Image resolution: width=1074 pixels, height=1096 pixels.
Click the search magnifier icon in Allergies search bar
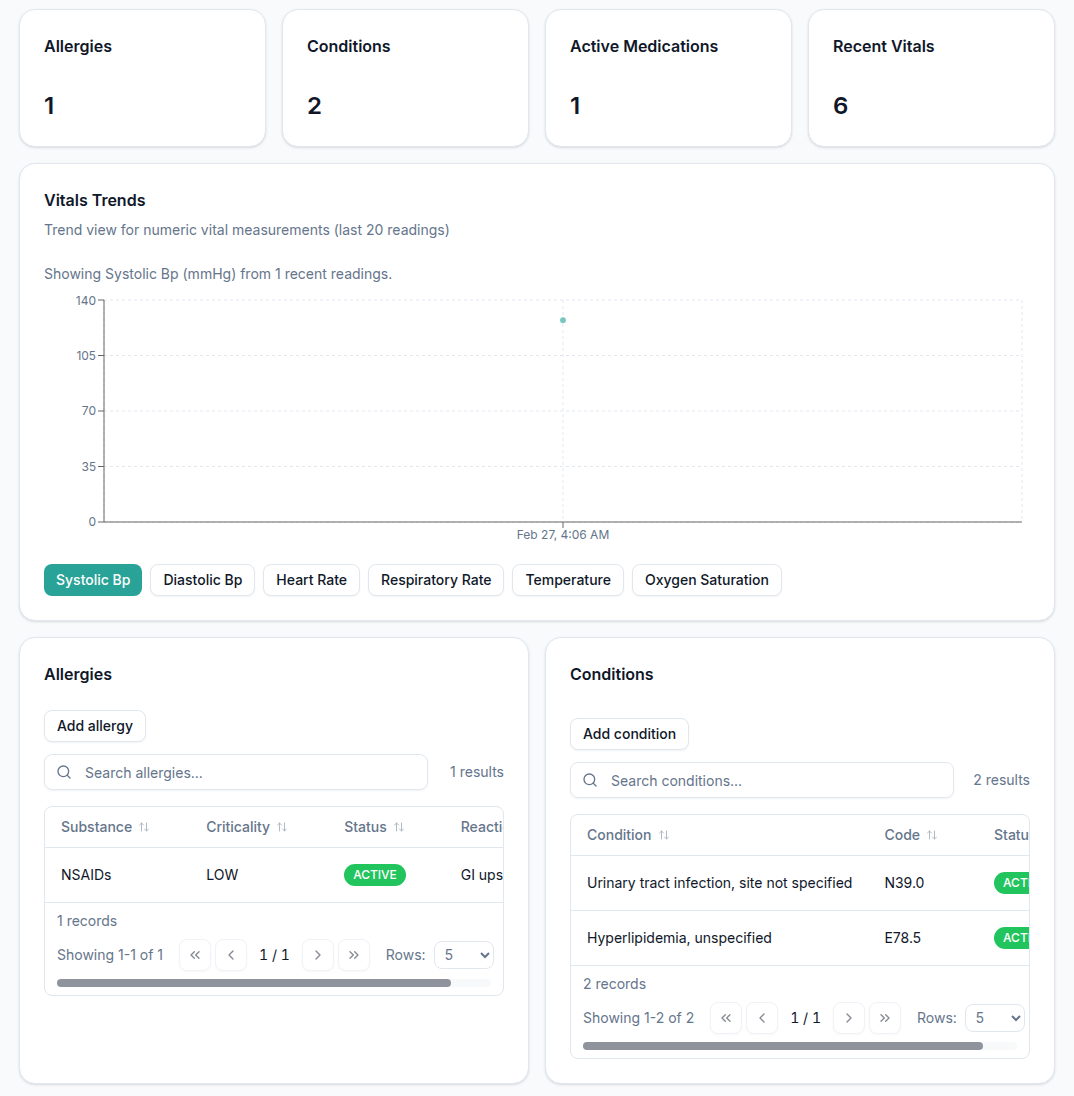(x=64, y=772)
